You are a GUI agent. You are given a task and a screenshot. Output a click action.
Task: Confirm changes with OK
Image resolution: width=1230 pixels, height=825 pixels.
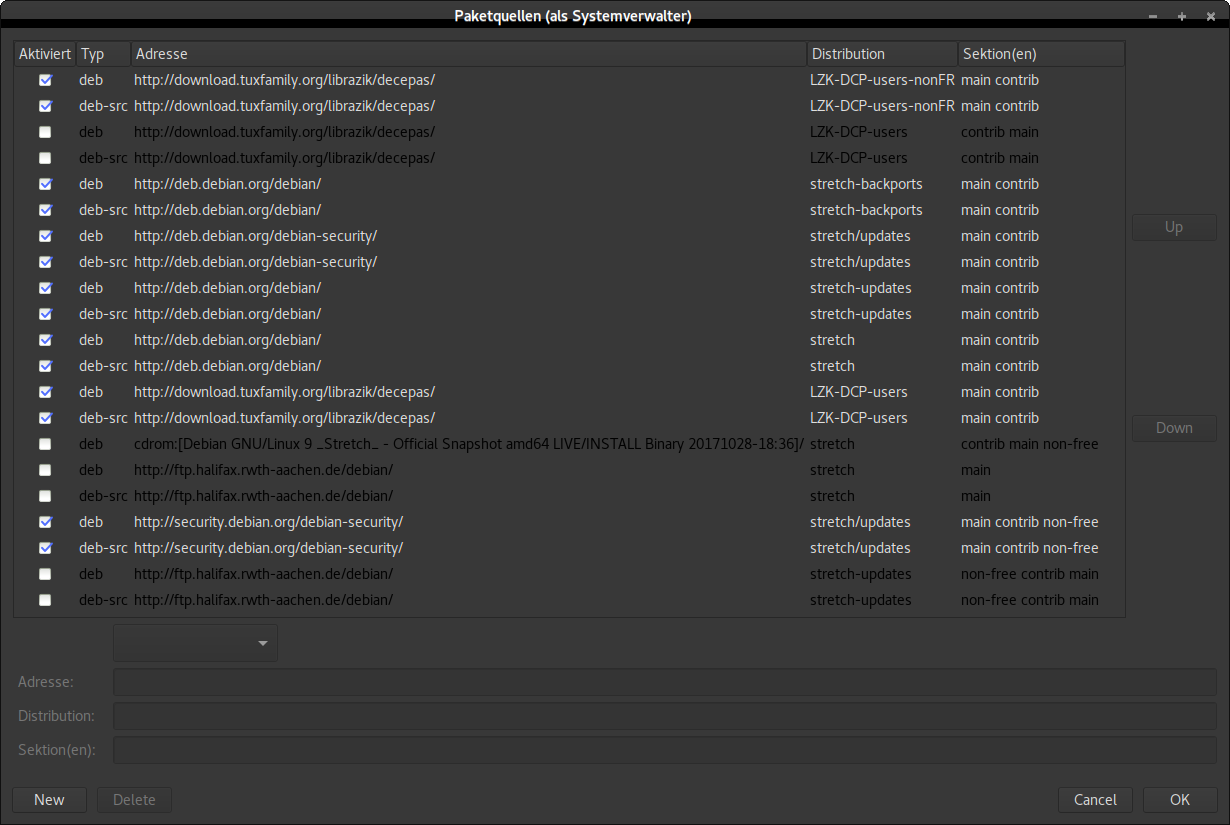[x=1180, y=800]
